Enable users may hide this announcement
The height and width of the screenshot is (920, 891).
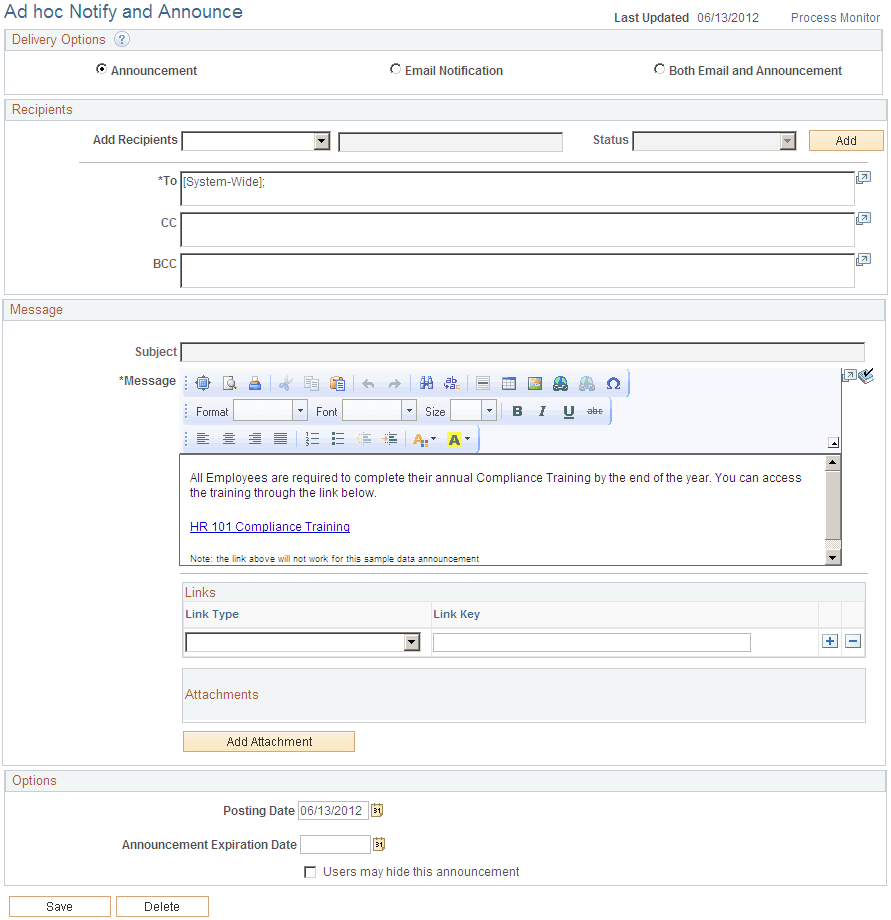pos(311,871)
